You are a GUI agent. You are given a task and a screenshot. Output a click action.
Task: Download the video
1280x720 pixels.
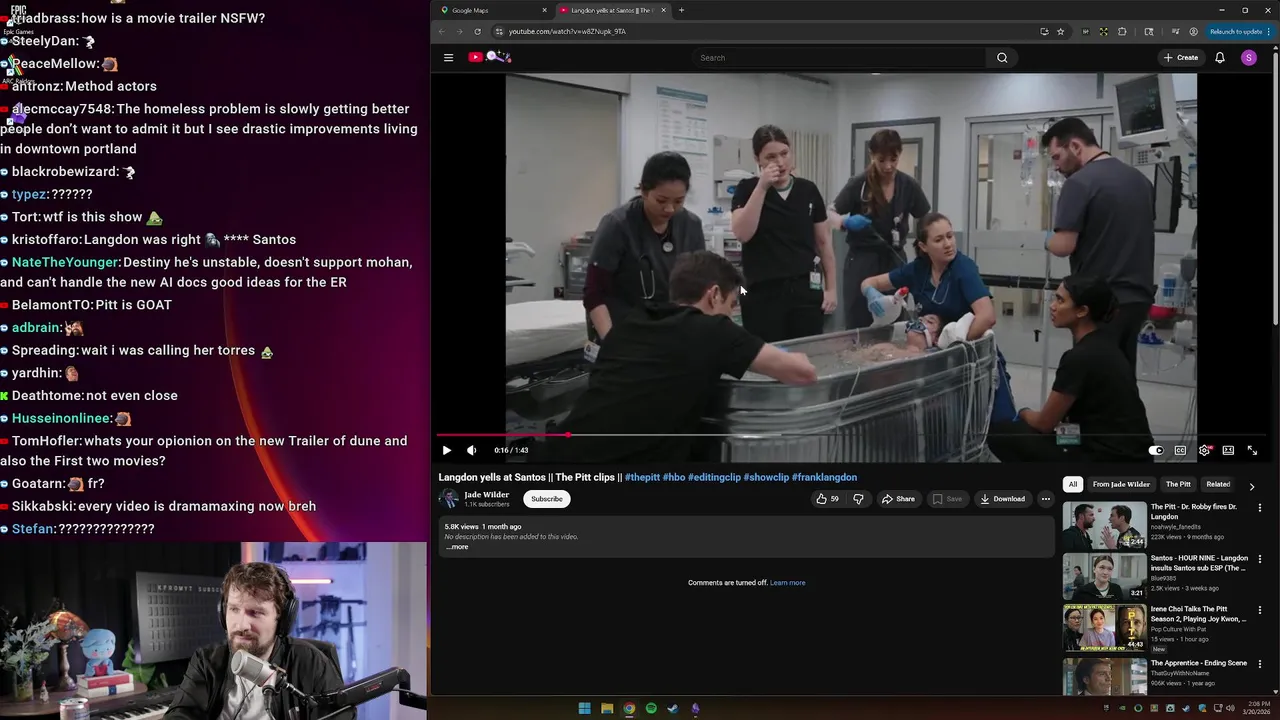[1002, 499]
